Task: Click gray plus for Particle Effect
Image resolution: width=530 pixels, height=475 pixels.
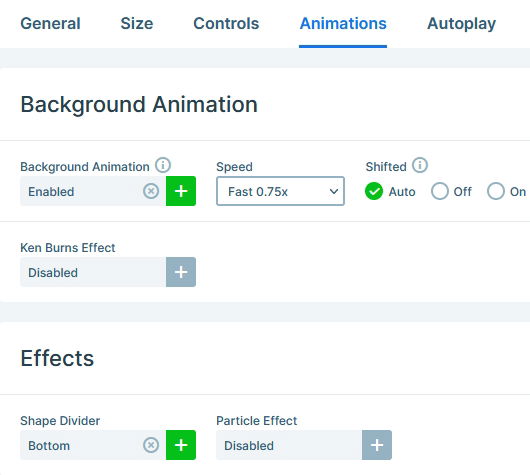Action: tap(377, 445)
